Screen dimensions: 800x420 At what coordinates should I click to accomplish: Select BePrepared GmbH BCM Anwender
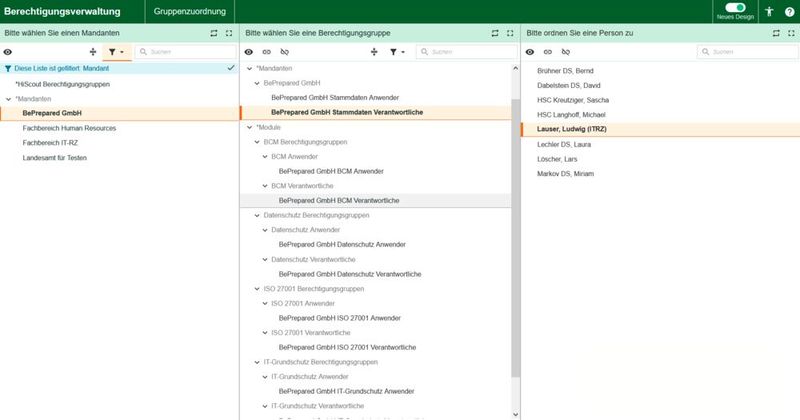click(x=331, y=171)
